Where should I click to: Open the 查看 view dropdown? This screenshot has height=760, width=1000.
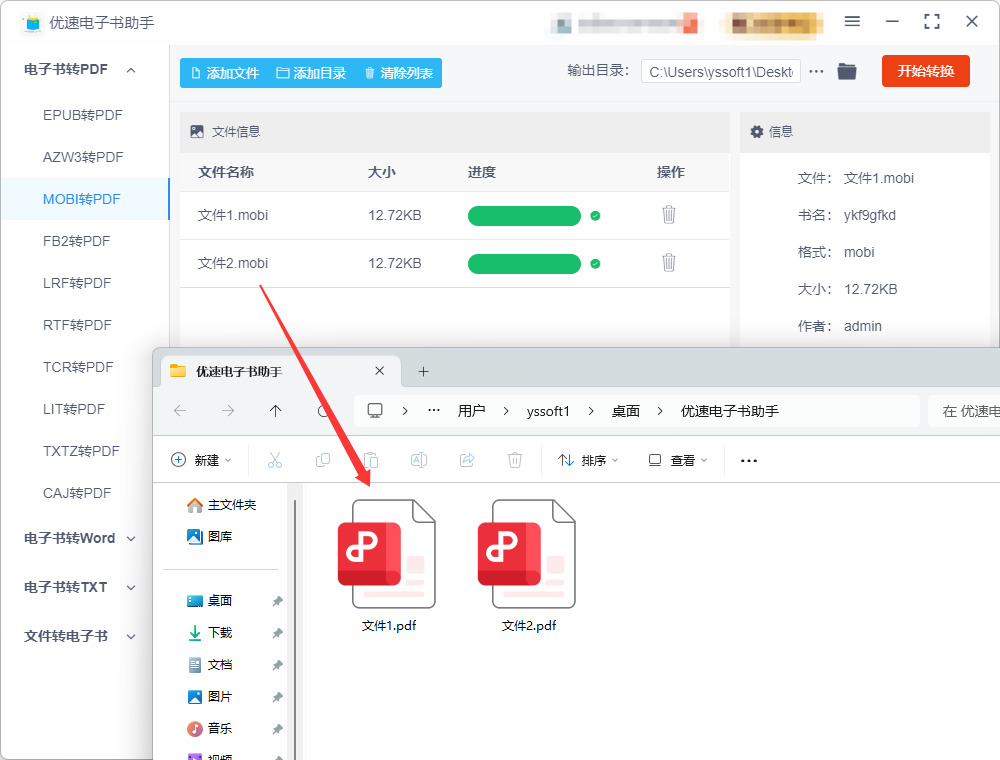678,460
